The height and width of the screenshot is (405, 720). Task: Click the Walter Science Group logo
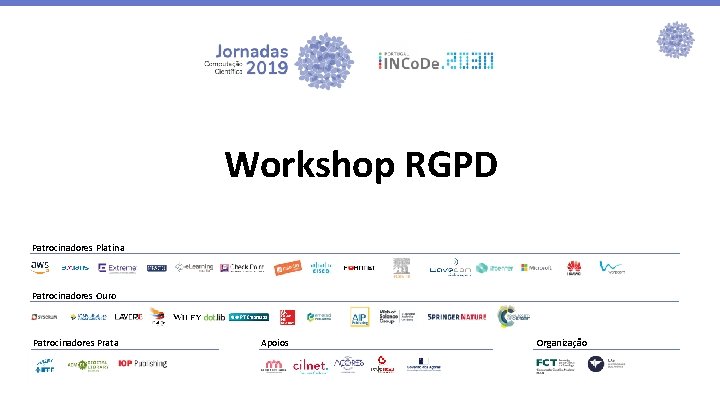(397, 317)
